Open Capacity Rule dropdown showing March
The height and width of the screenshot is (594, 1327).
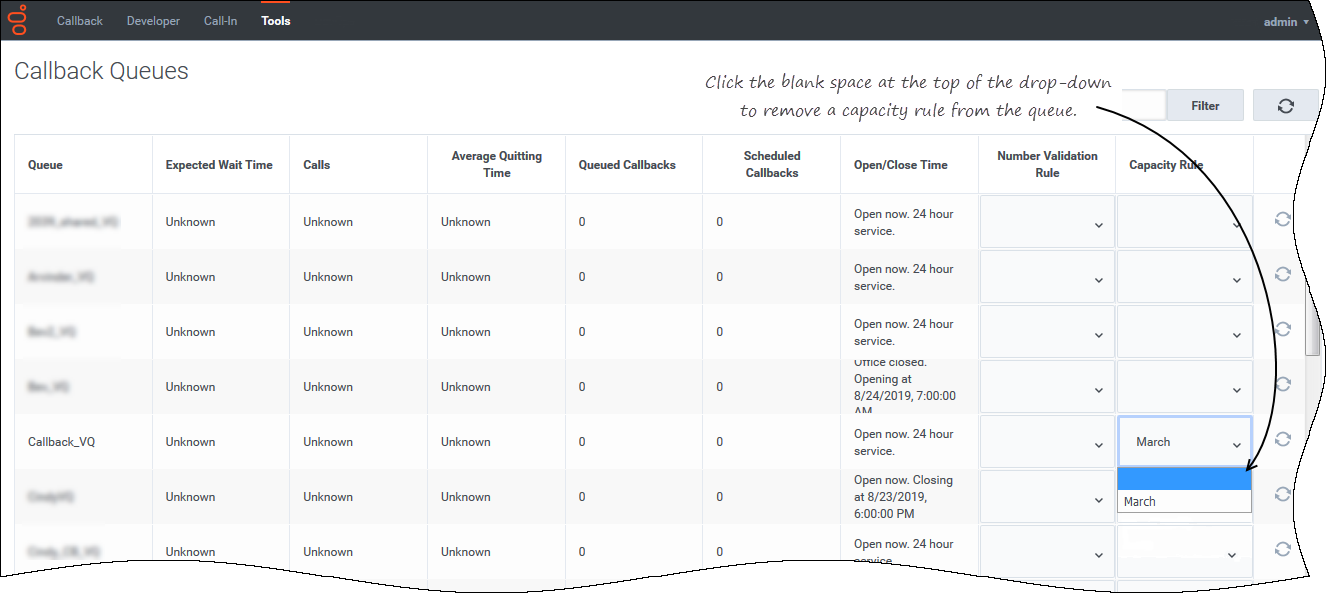pyautogui.click(x=1184, y=442)
